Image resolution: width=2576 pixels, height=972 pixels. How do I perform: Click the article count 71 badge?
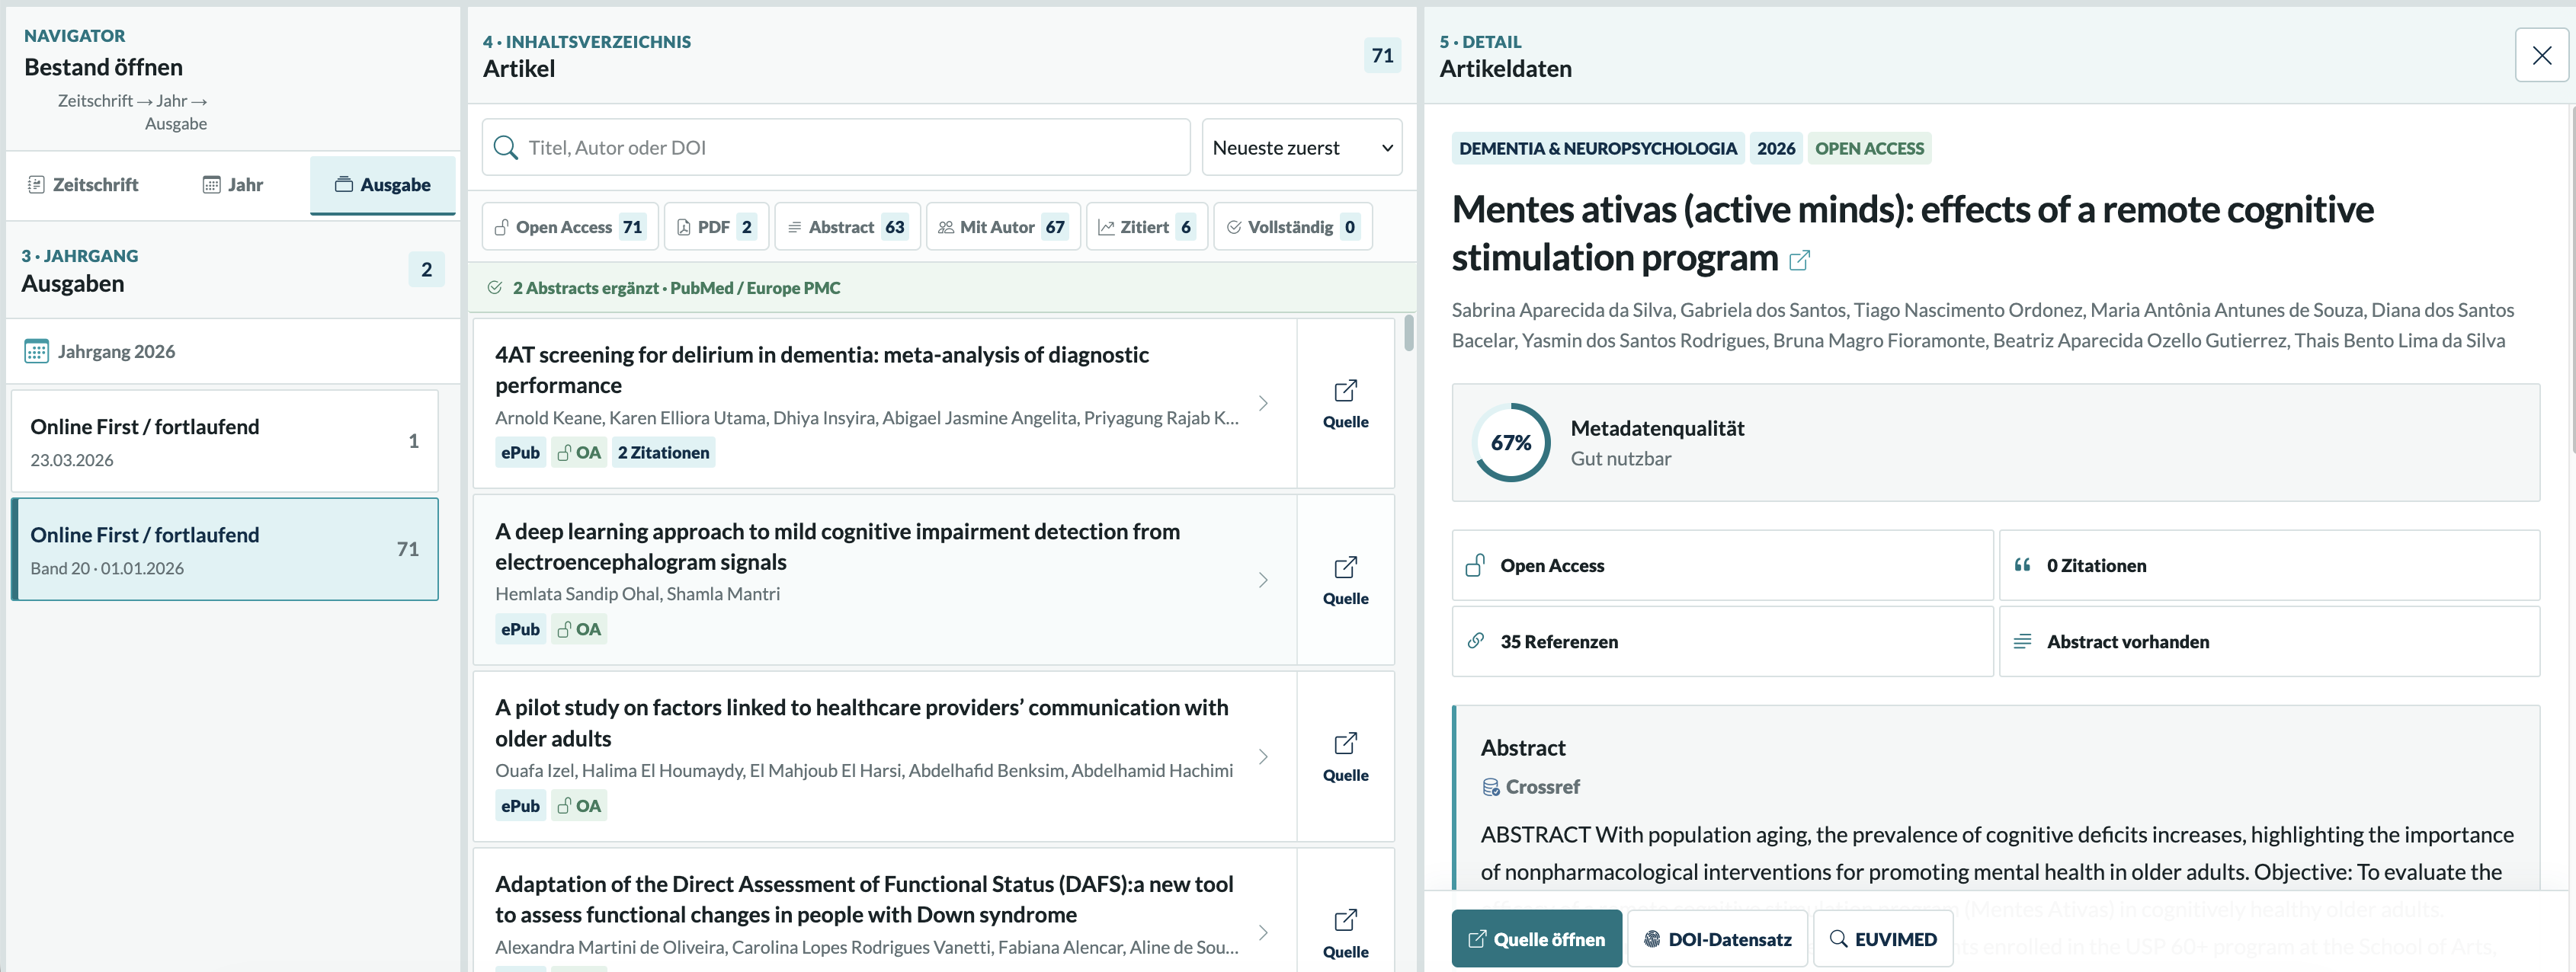(x=1382, y=56)
